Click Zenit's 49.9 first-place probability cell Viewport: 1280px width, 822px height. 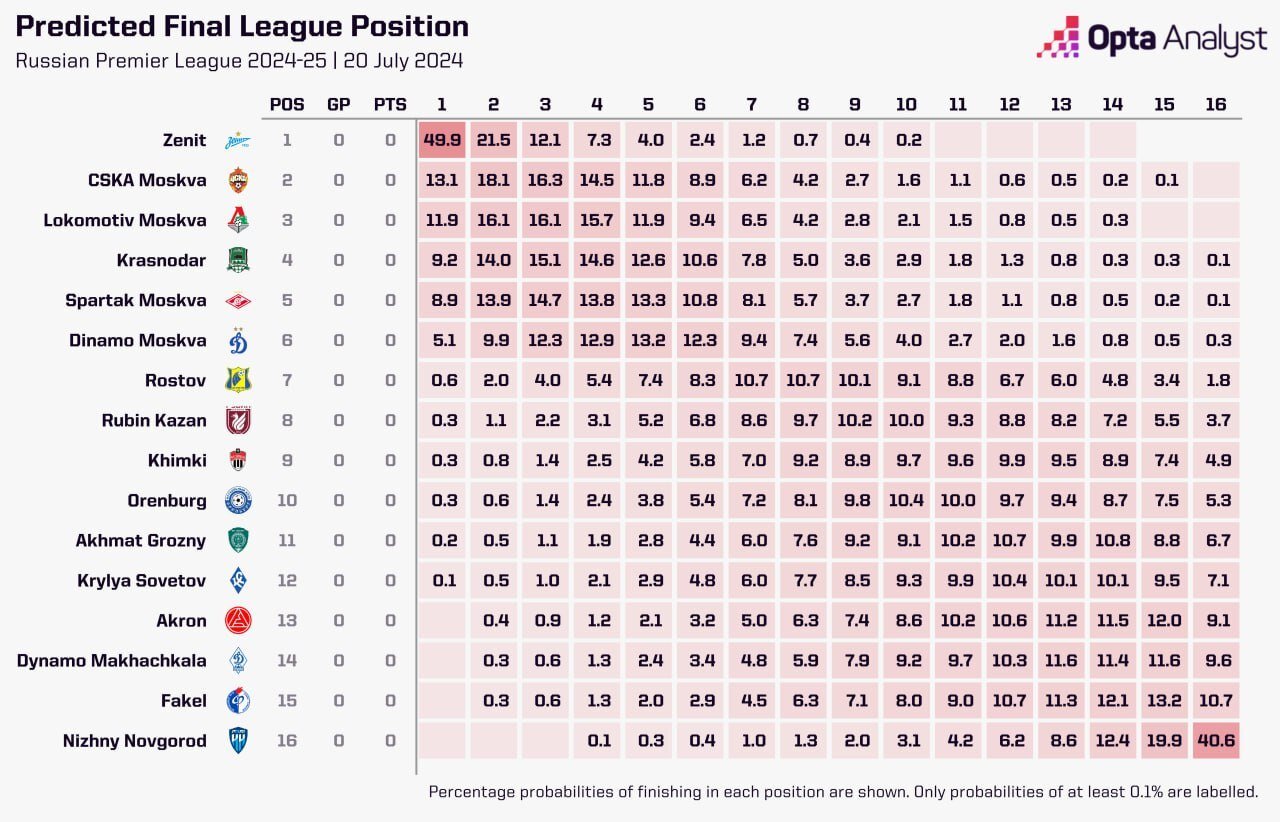[x=442, y=141]
